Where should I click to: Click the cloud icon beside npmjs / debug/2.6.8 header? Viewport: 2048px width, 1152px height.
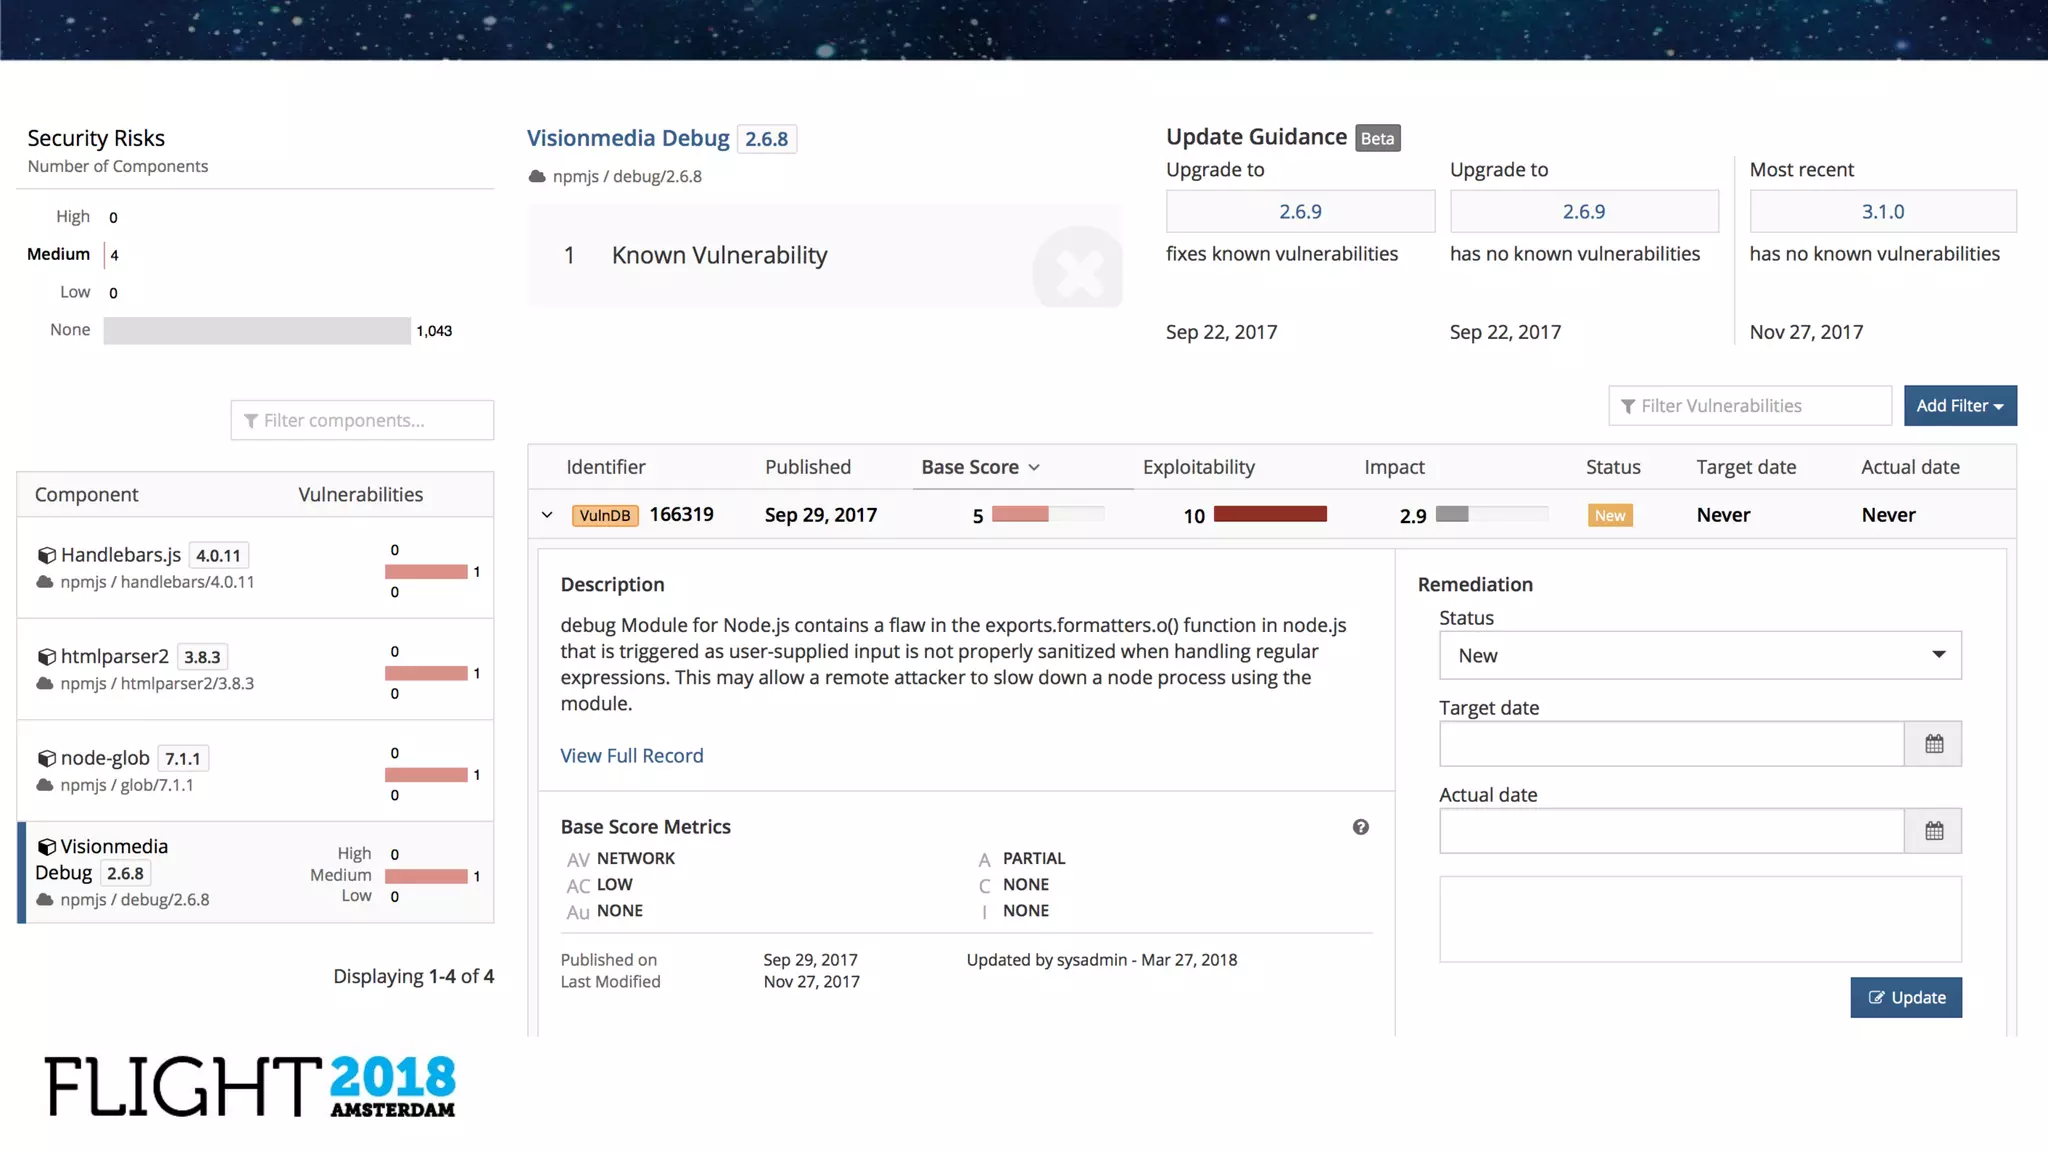tap(537, 176)
